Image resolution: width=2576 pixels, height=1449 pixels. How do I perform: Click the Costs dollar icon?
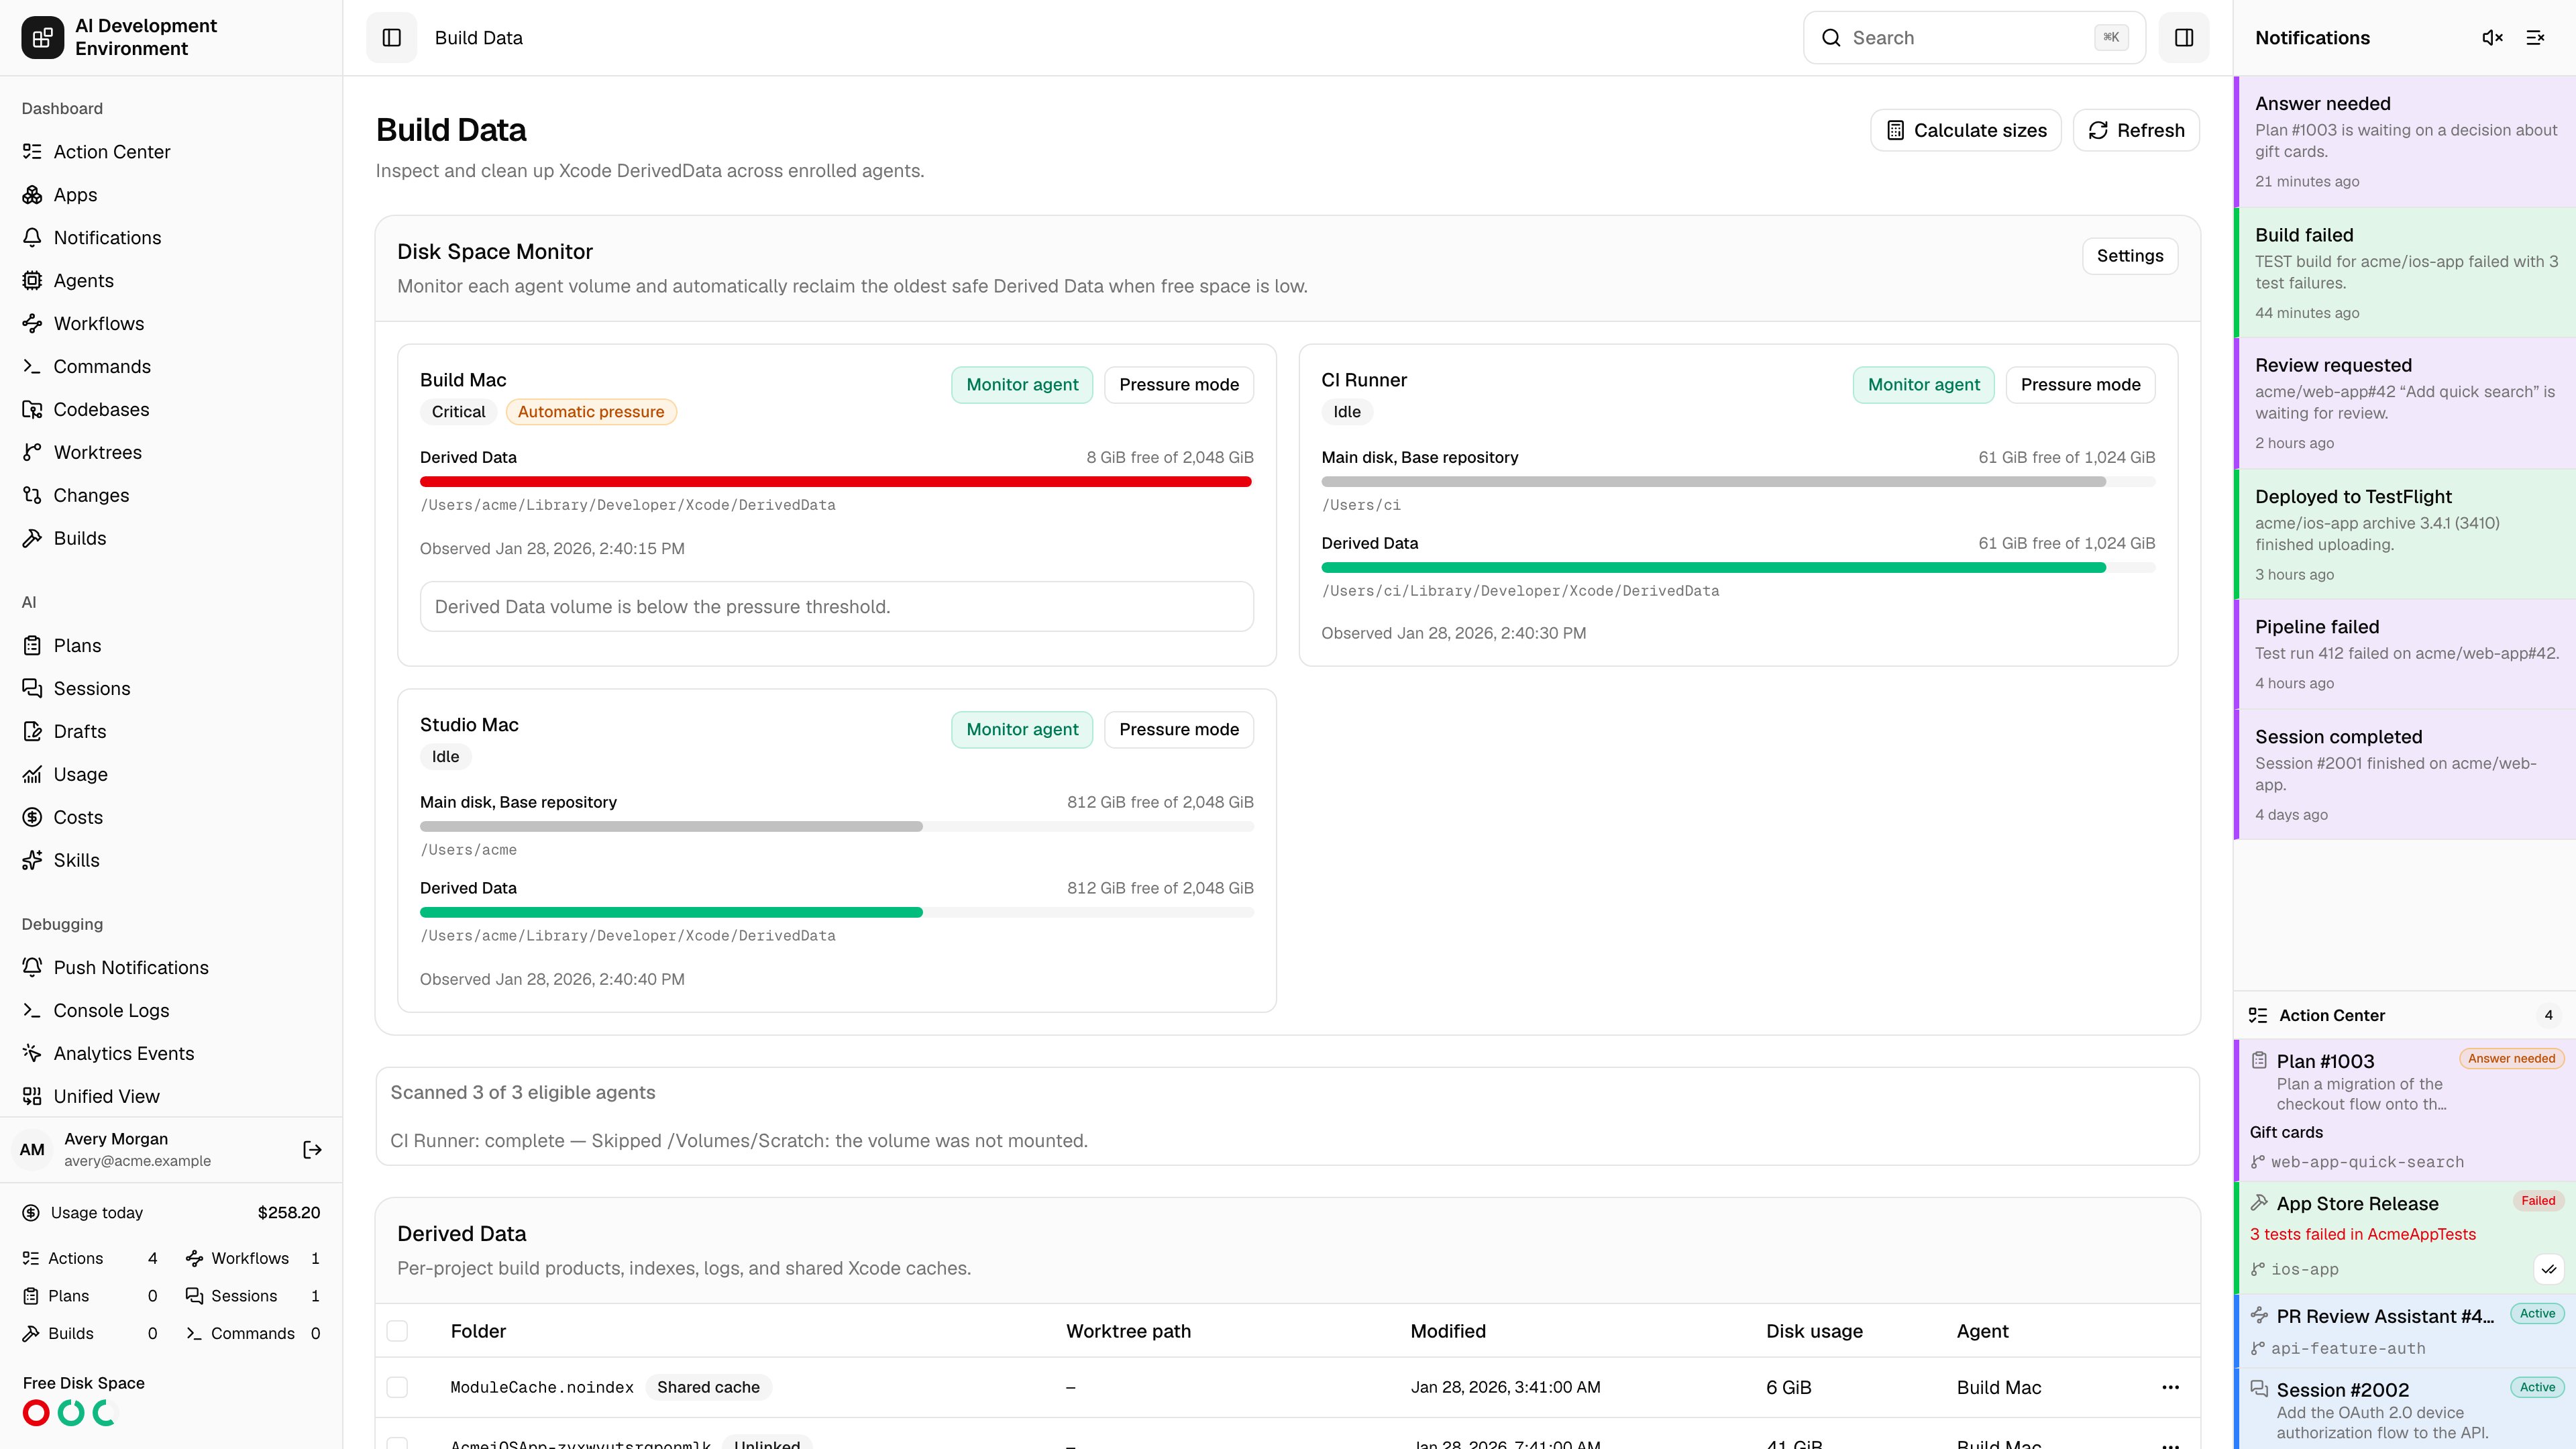tap(32, 818)
